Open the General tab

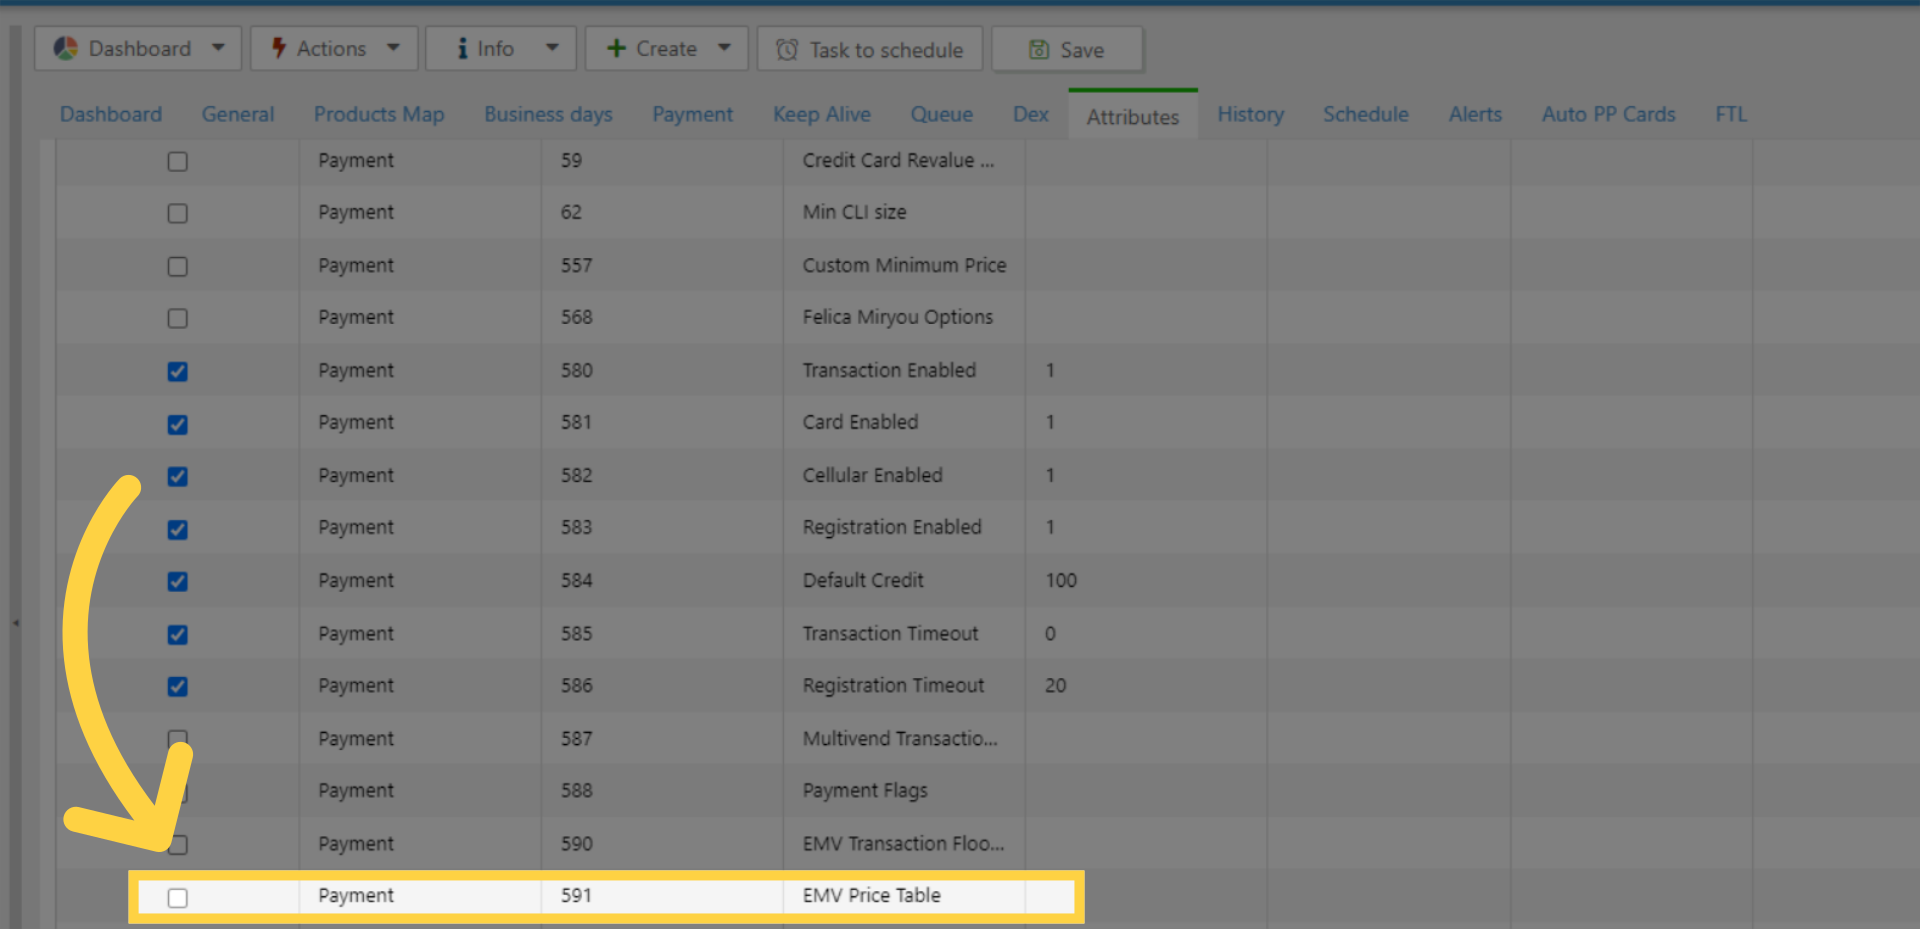238,114
